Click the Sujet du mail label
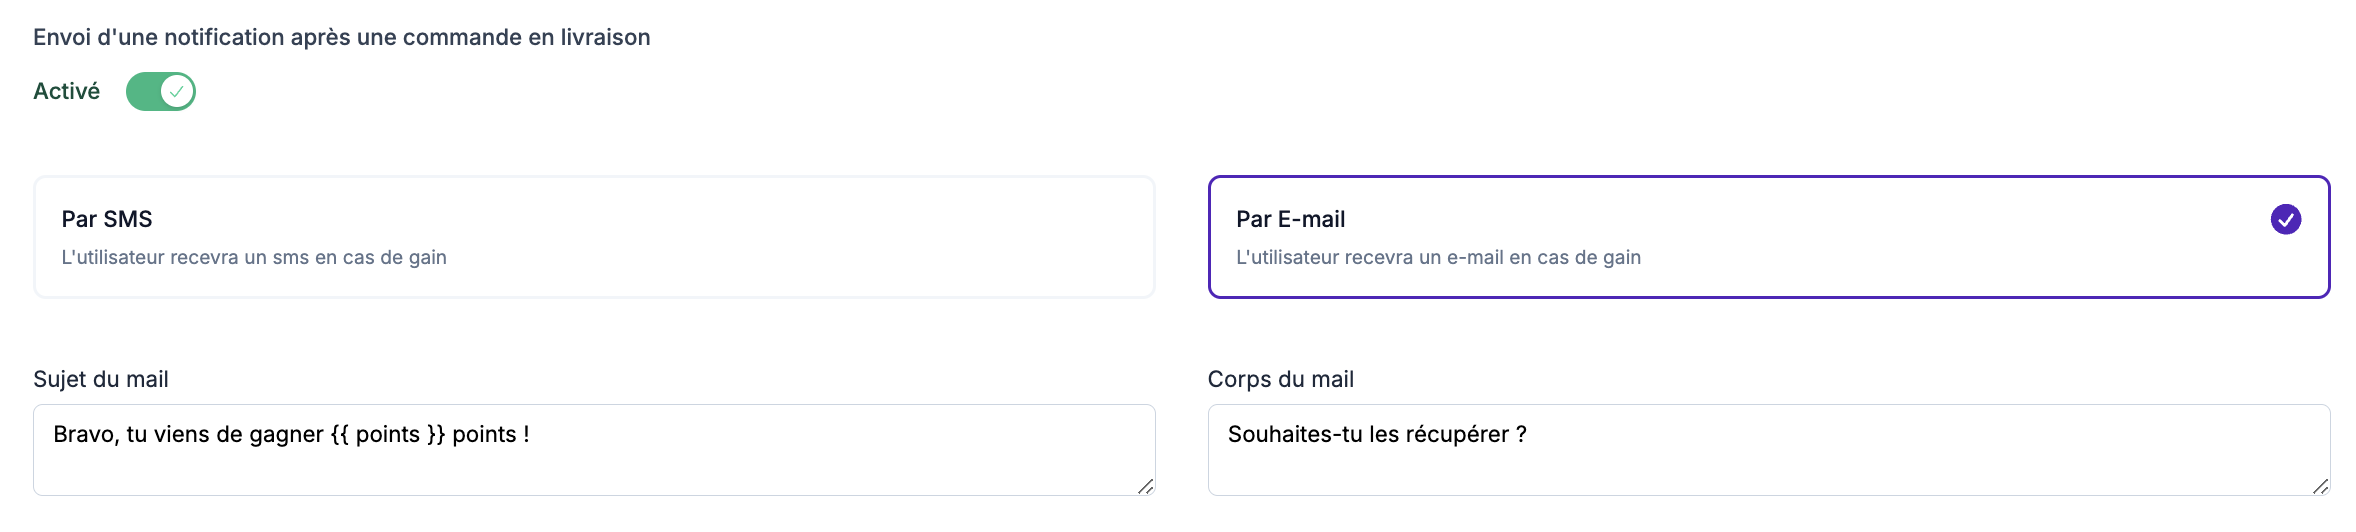Image resolution: width=2356 pixels, height=532 pixels. click(x=101, y=379)
